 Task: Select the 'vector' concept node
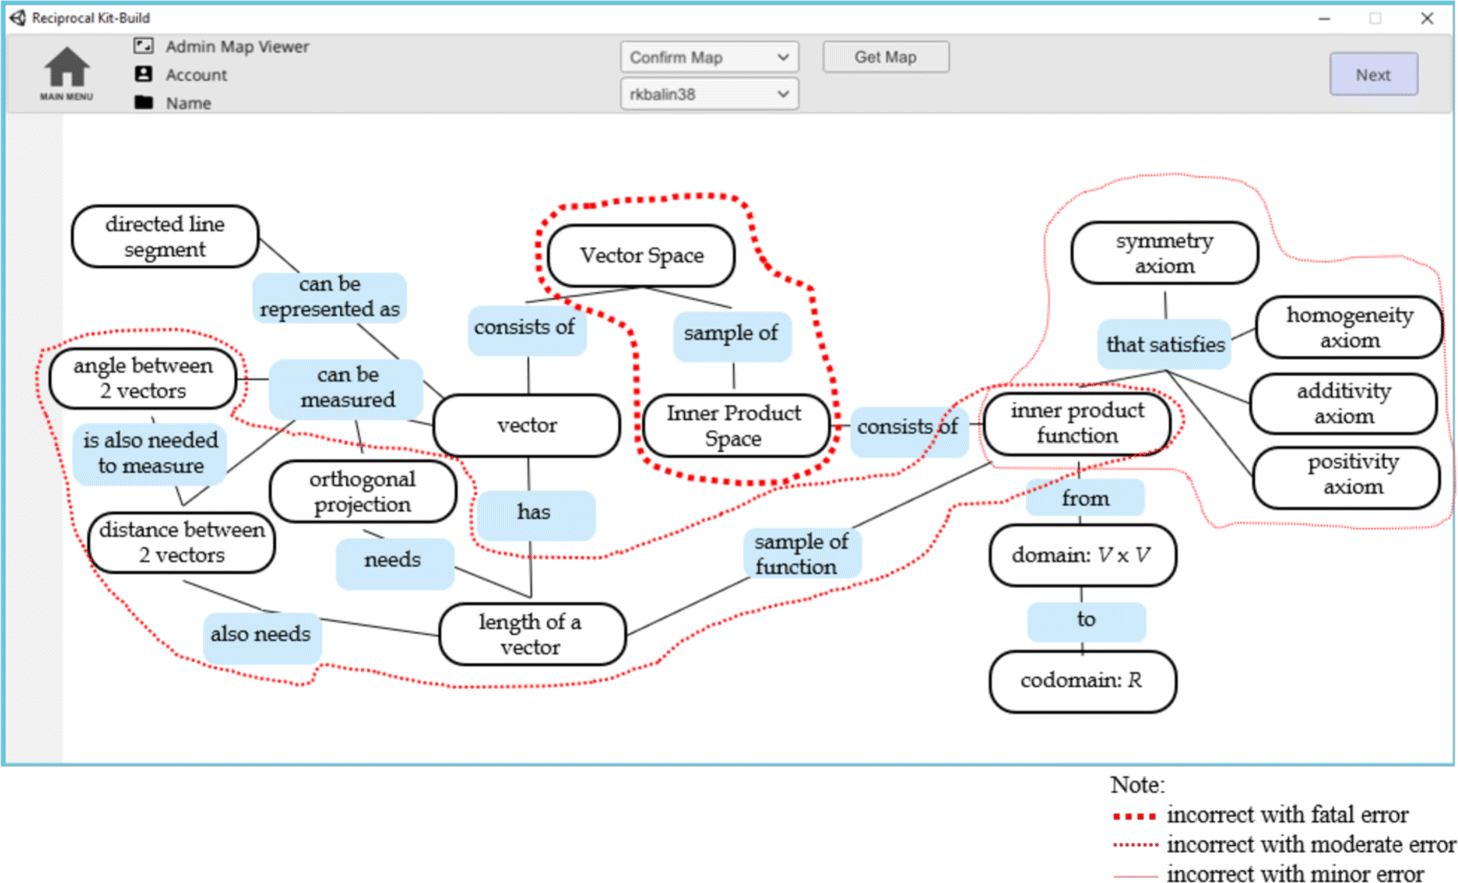coord(527,425)
